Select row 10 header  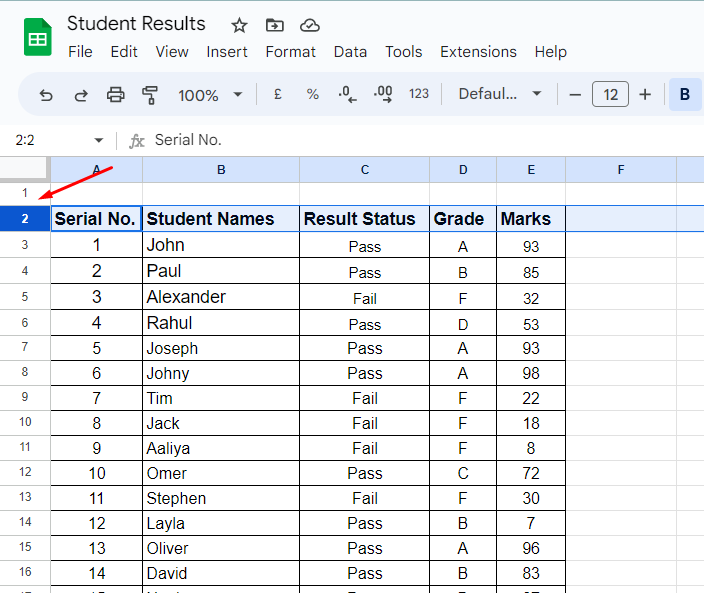25,422
